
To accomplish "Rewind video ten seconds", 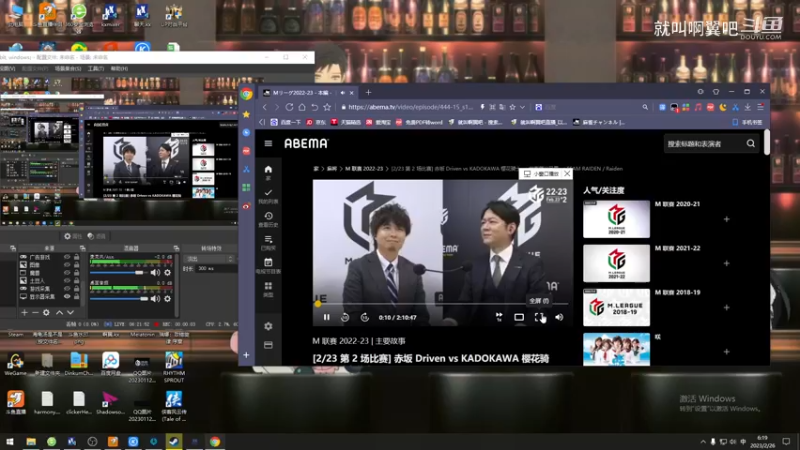I will click(345, 317).
